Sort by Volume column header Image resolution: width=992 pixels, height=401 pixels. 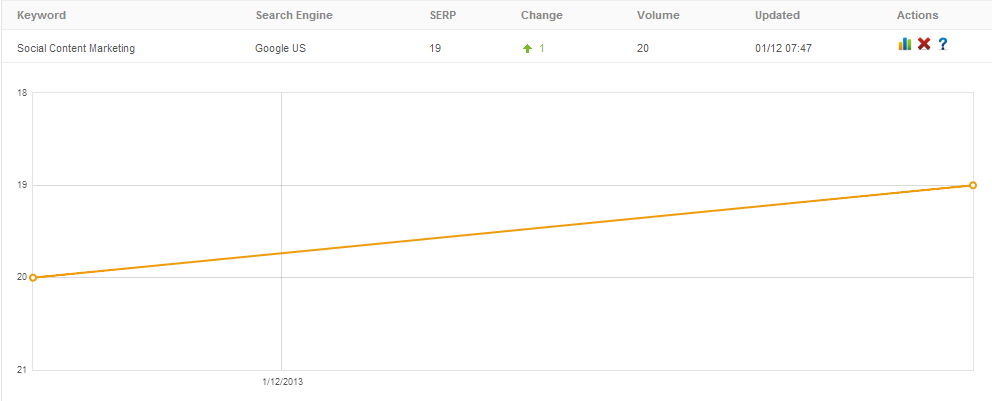tap(658, 15)
